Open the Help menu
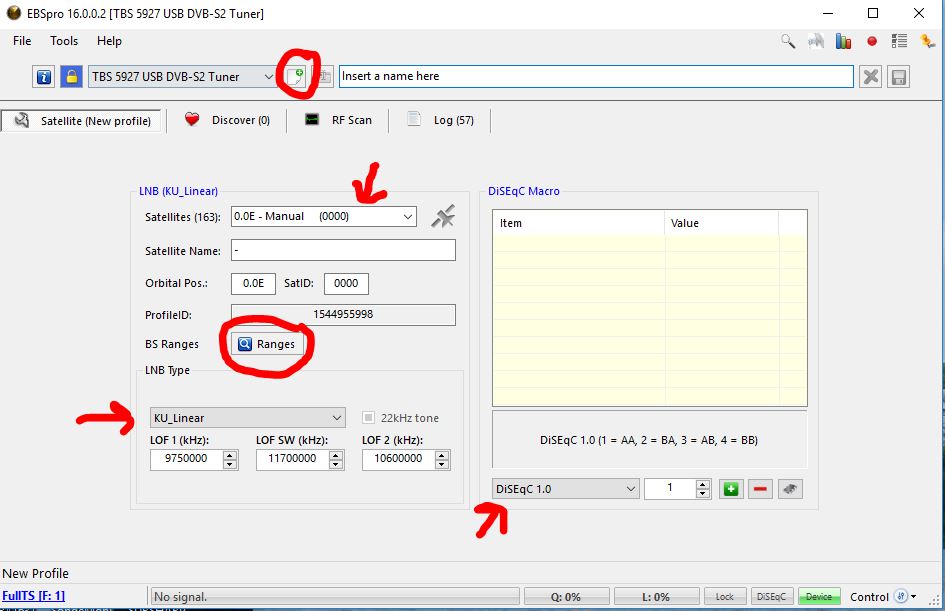 click(x=109, y=41)
